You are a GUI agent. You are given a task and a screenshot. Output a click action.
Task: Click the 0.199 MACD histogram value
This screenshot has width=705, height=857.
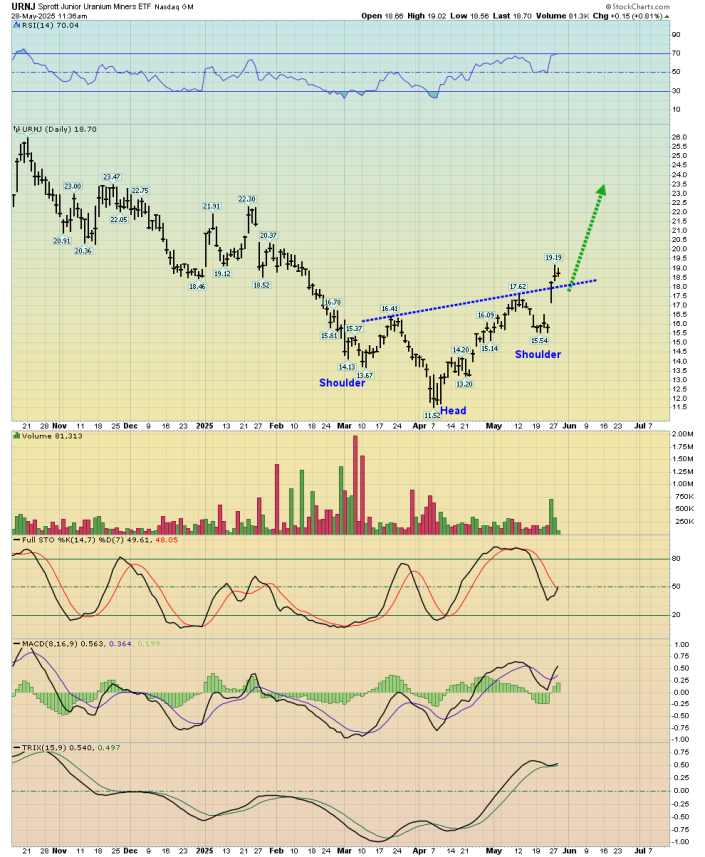[x=149, y=643]
